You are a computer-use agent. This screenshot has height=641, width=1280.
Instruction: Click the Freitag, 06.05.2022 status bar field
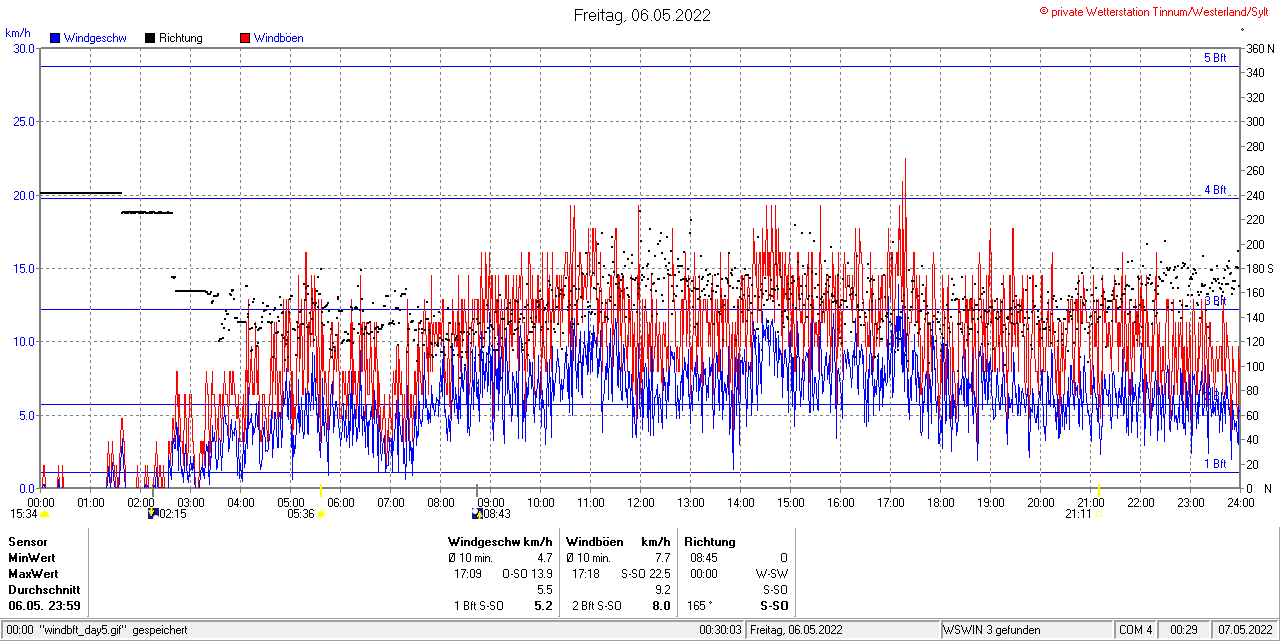point(843,630)
